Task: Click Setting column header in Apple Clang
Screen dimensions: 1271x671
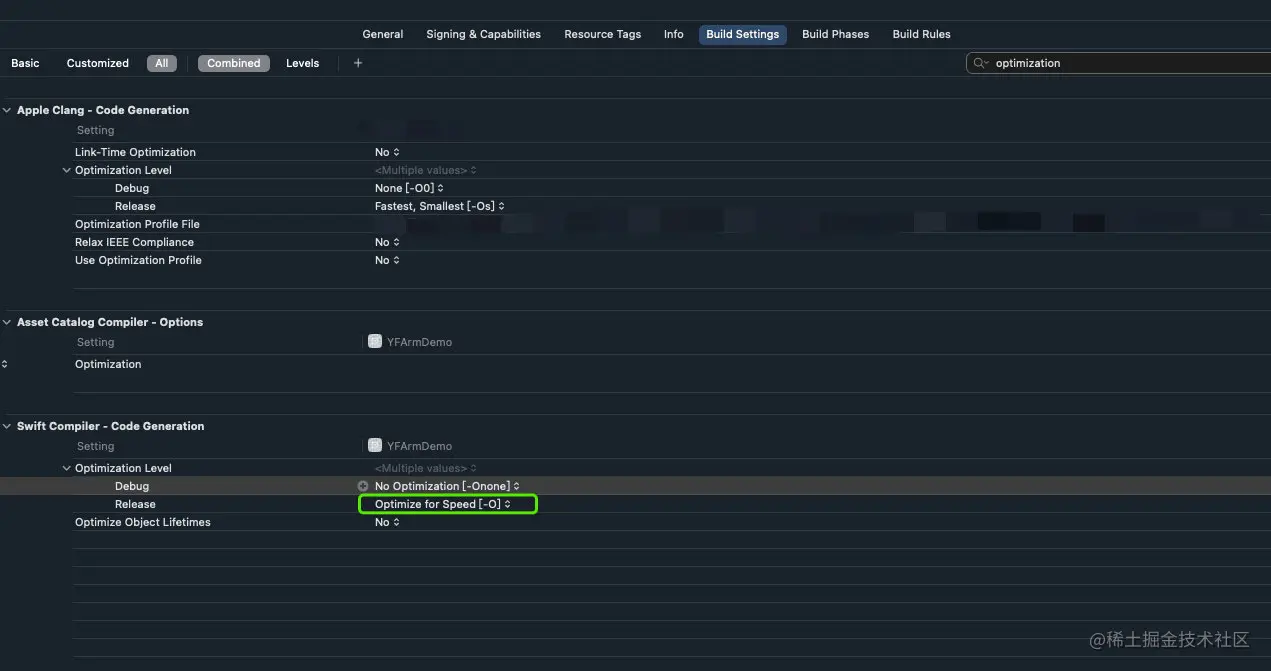Action: (96, 130)
